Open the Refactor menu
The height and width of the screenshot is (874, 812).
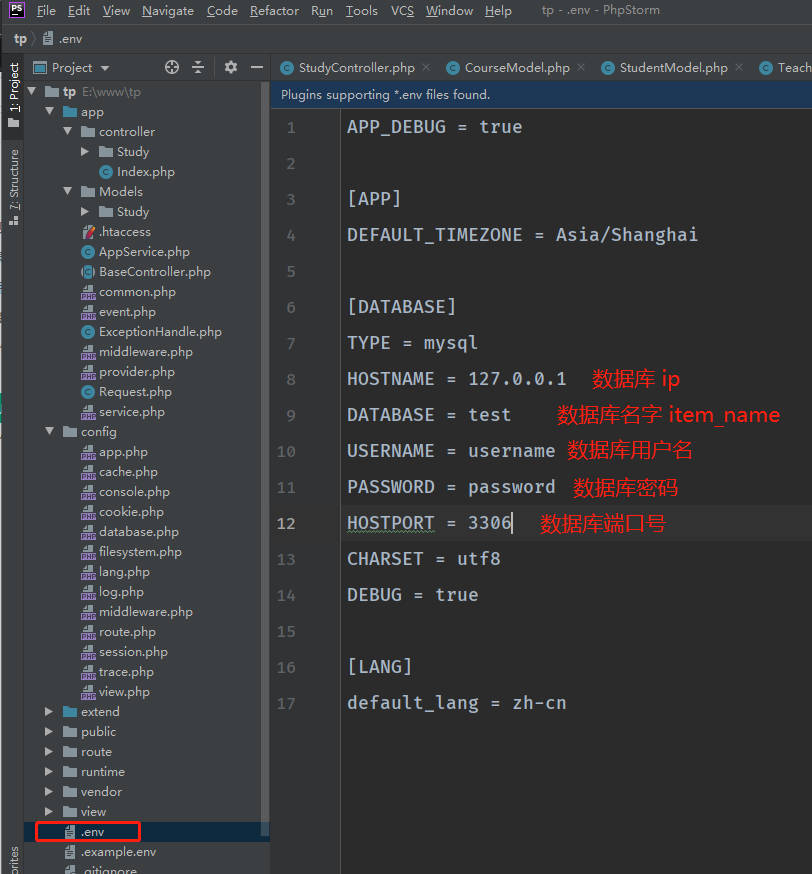[274, 11]
